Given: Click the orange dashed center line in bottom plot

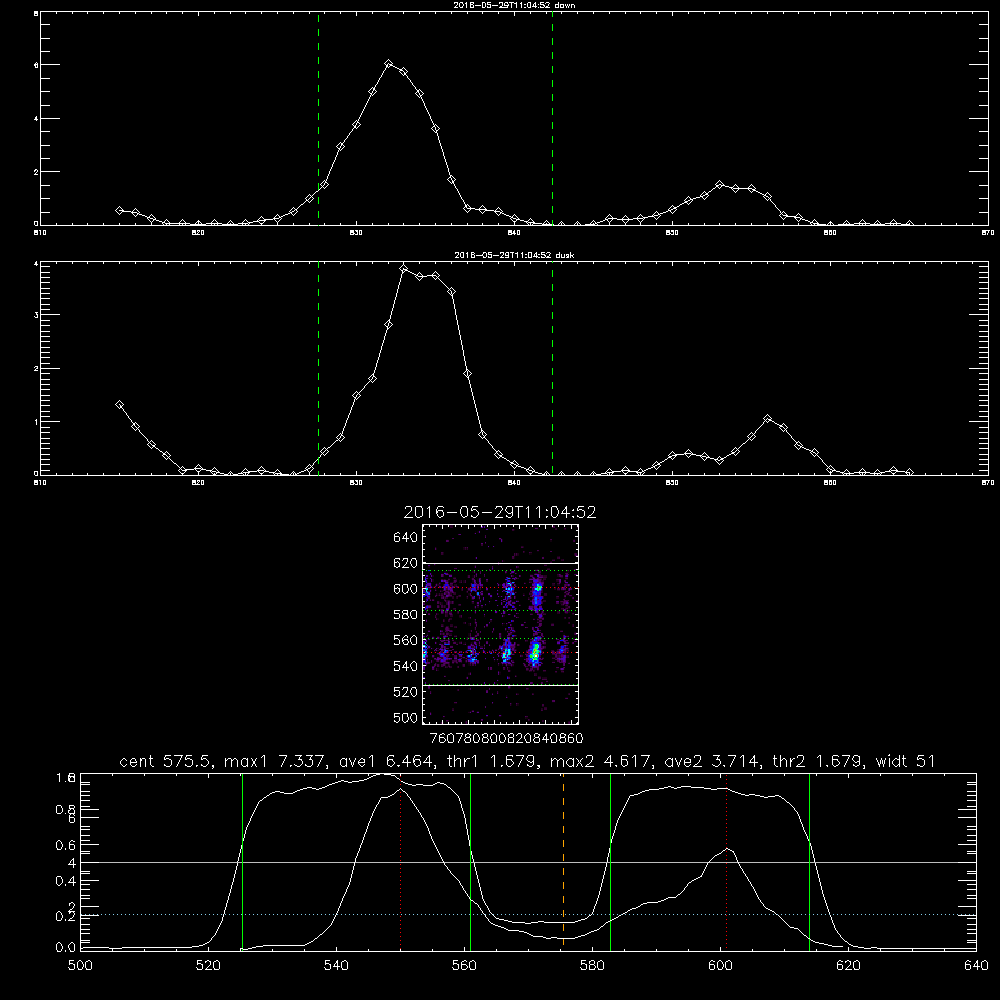Looking at the screenshot, I should (563, 862).
